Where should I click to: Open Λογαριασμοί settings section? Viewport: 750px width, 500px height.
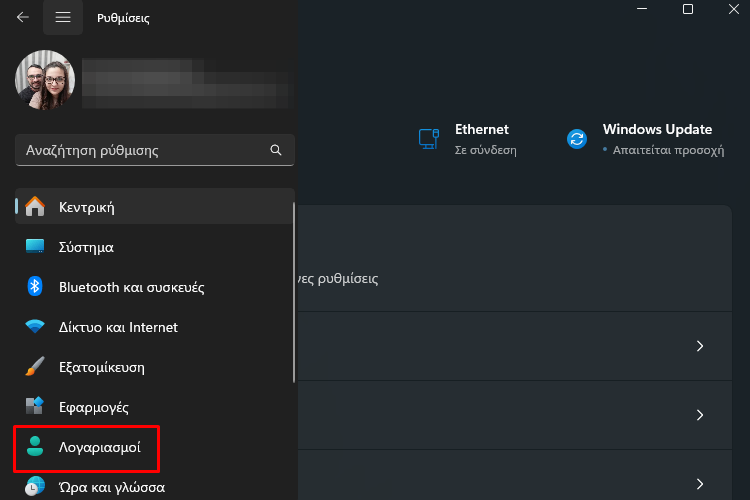(x=99, y=447)
